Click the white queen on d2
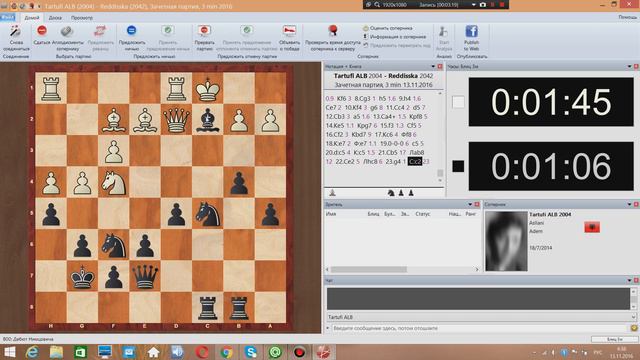Viewport: 640px width, 360px height. [176, 120]
